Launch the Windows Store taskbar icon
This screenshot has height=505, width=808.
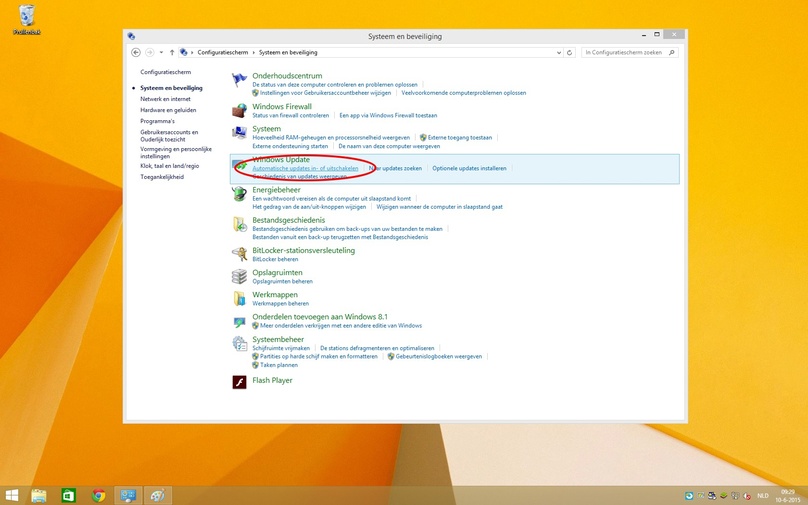pos(69,495)
